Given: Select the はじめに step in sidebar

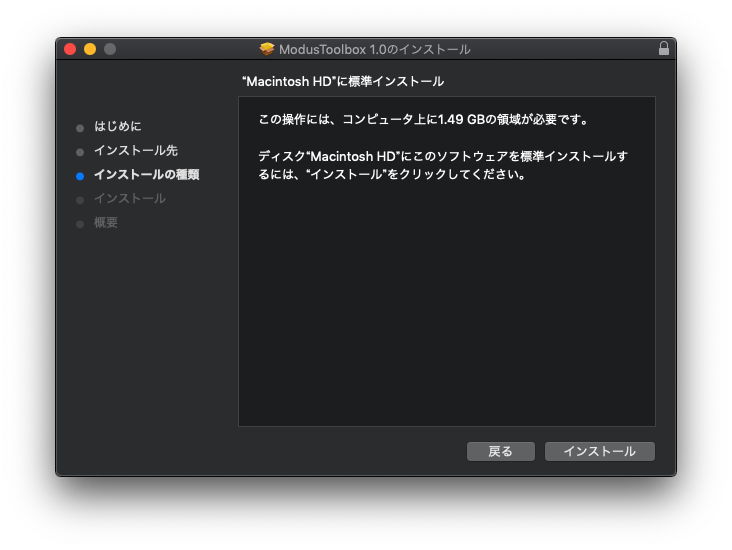Looking at the screenshot, I should pos(118,126).
